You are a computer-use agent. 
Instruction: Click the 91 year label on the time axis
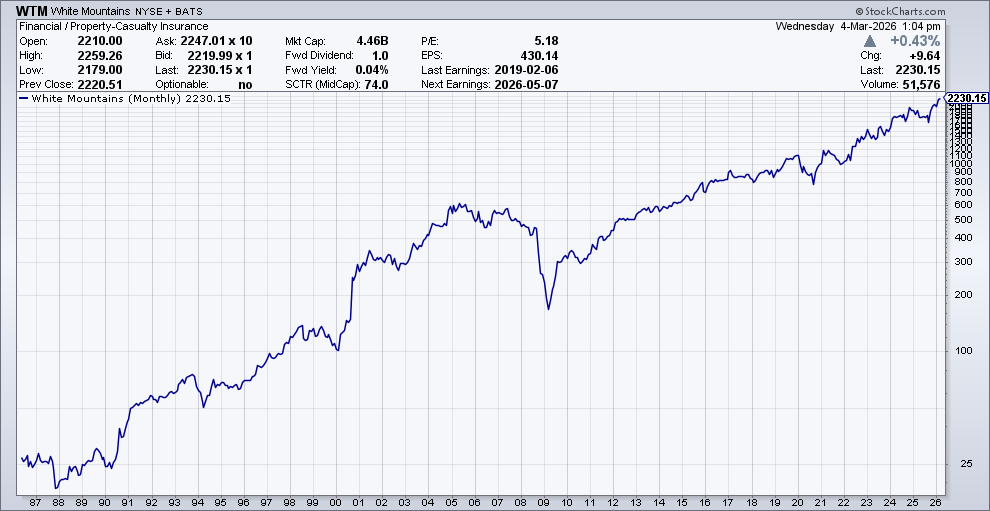point(128,503)
